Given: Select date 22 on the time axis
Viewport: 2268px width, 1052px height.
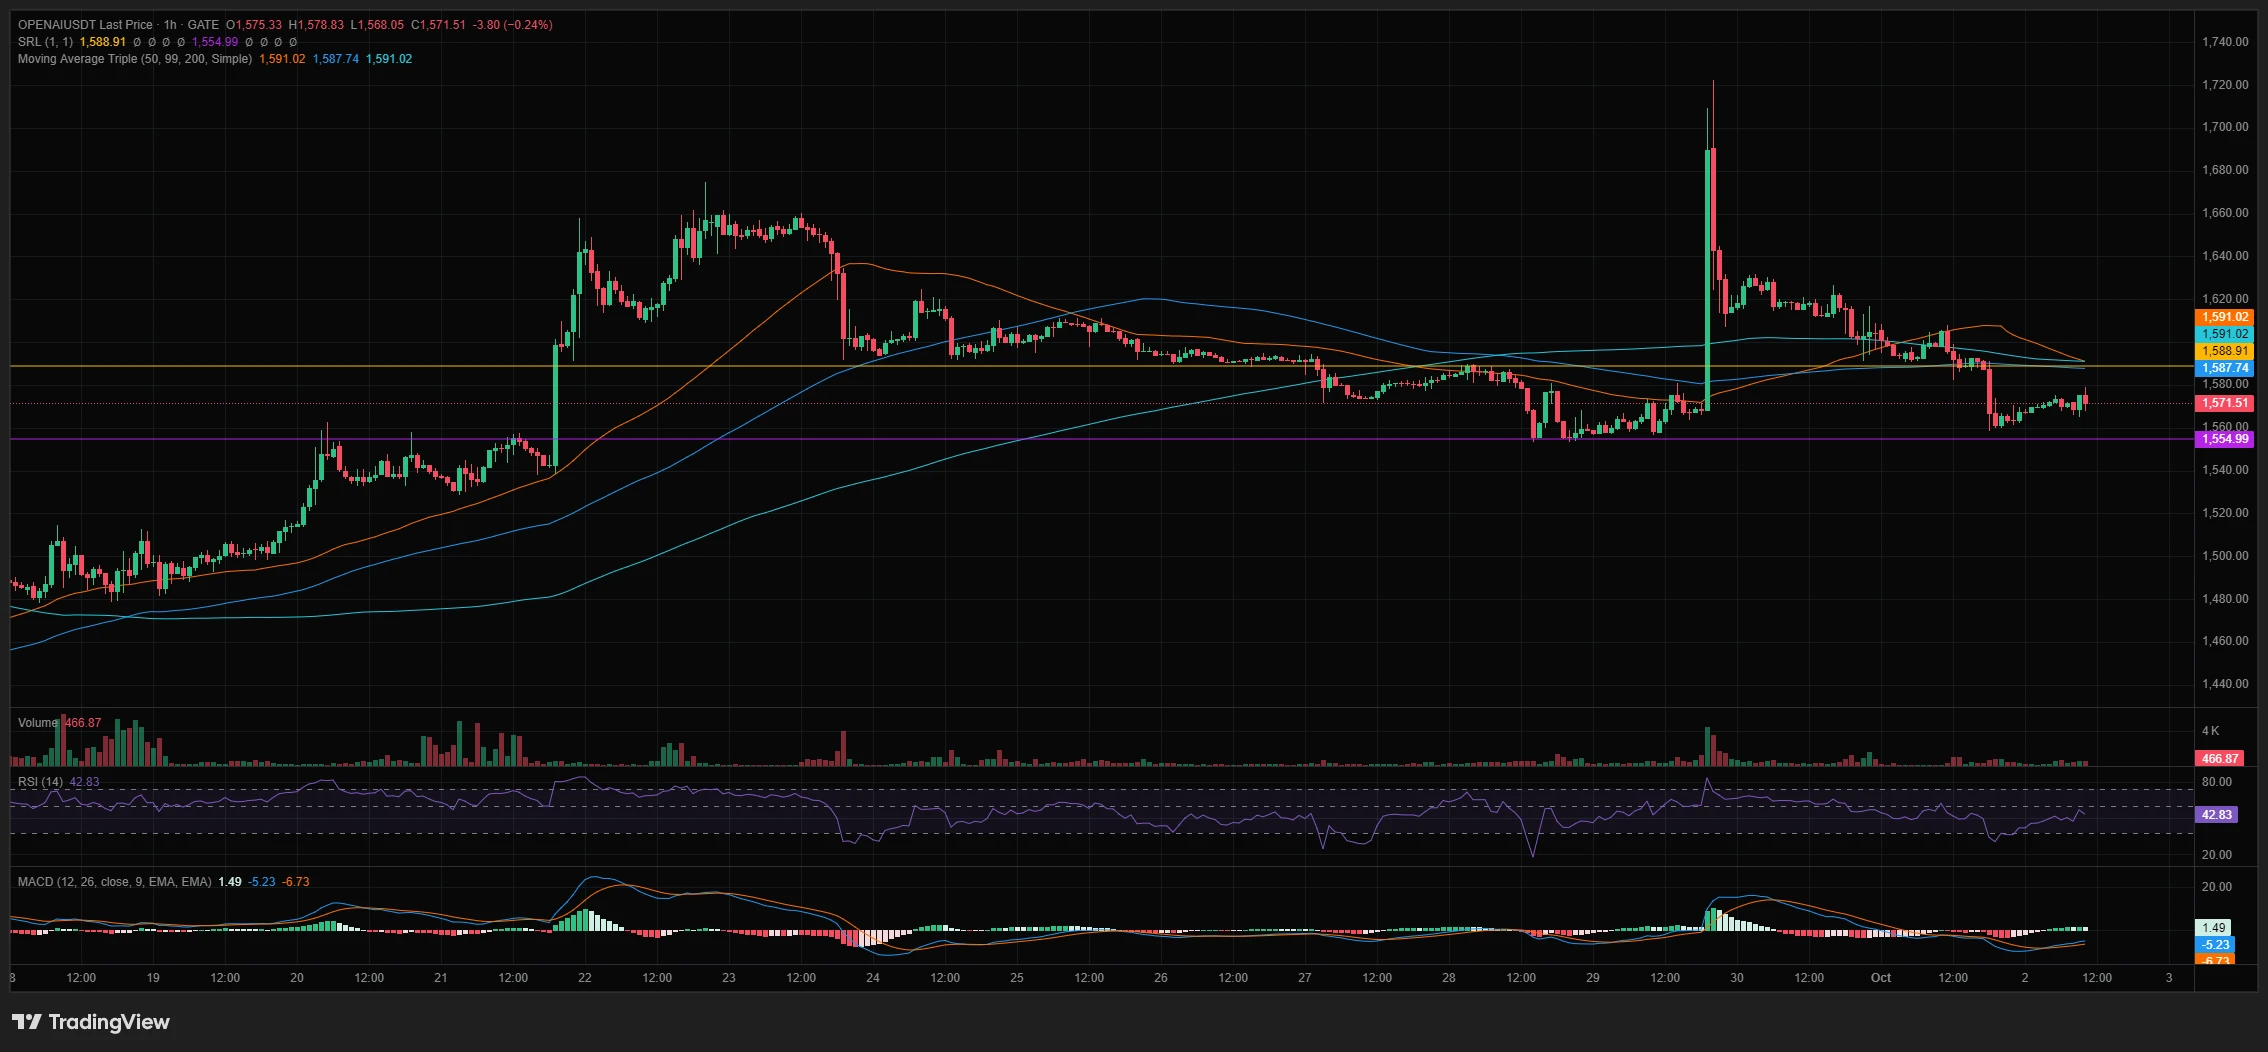Looking at the screenshot, I should click(585, 978).
